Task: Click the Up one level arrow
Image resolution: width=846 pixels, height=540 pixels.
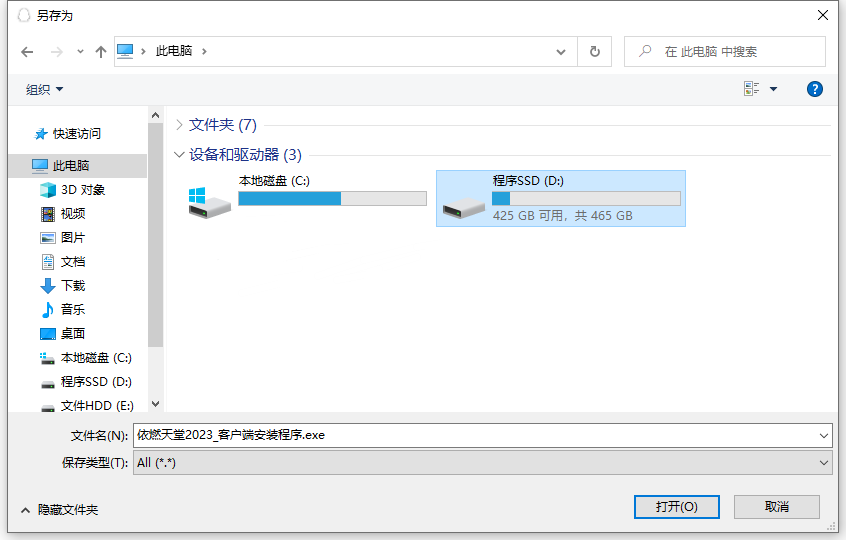Action: [x=100, y=52]
